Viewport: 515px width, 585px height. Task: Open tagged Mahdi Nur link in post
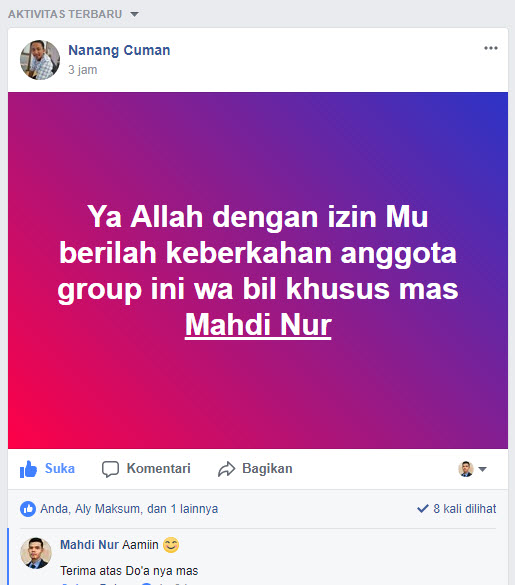258,325
